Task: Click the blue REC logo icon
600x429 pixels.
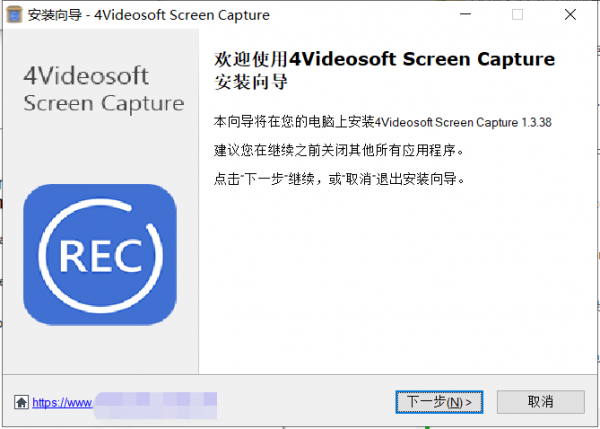Action: [100, 255]
